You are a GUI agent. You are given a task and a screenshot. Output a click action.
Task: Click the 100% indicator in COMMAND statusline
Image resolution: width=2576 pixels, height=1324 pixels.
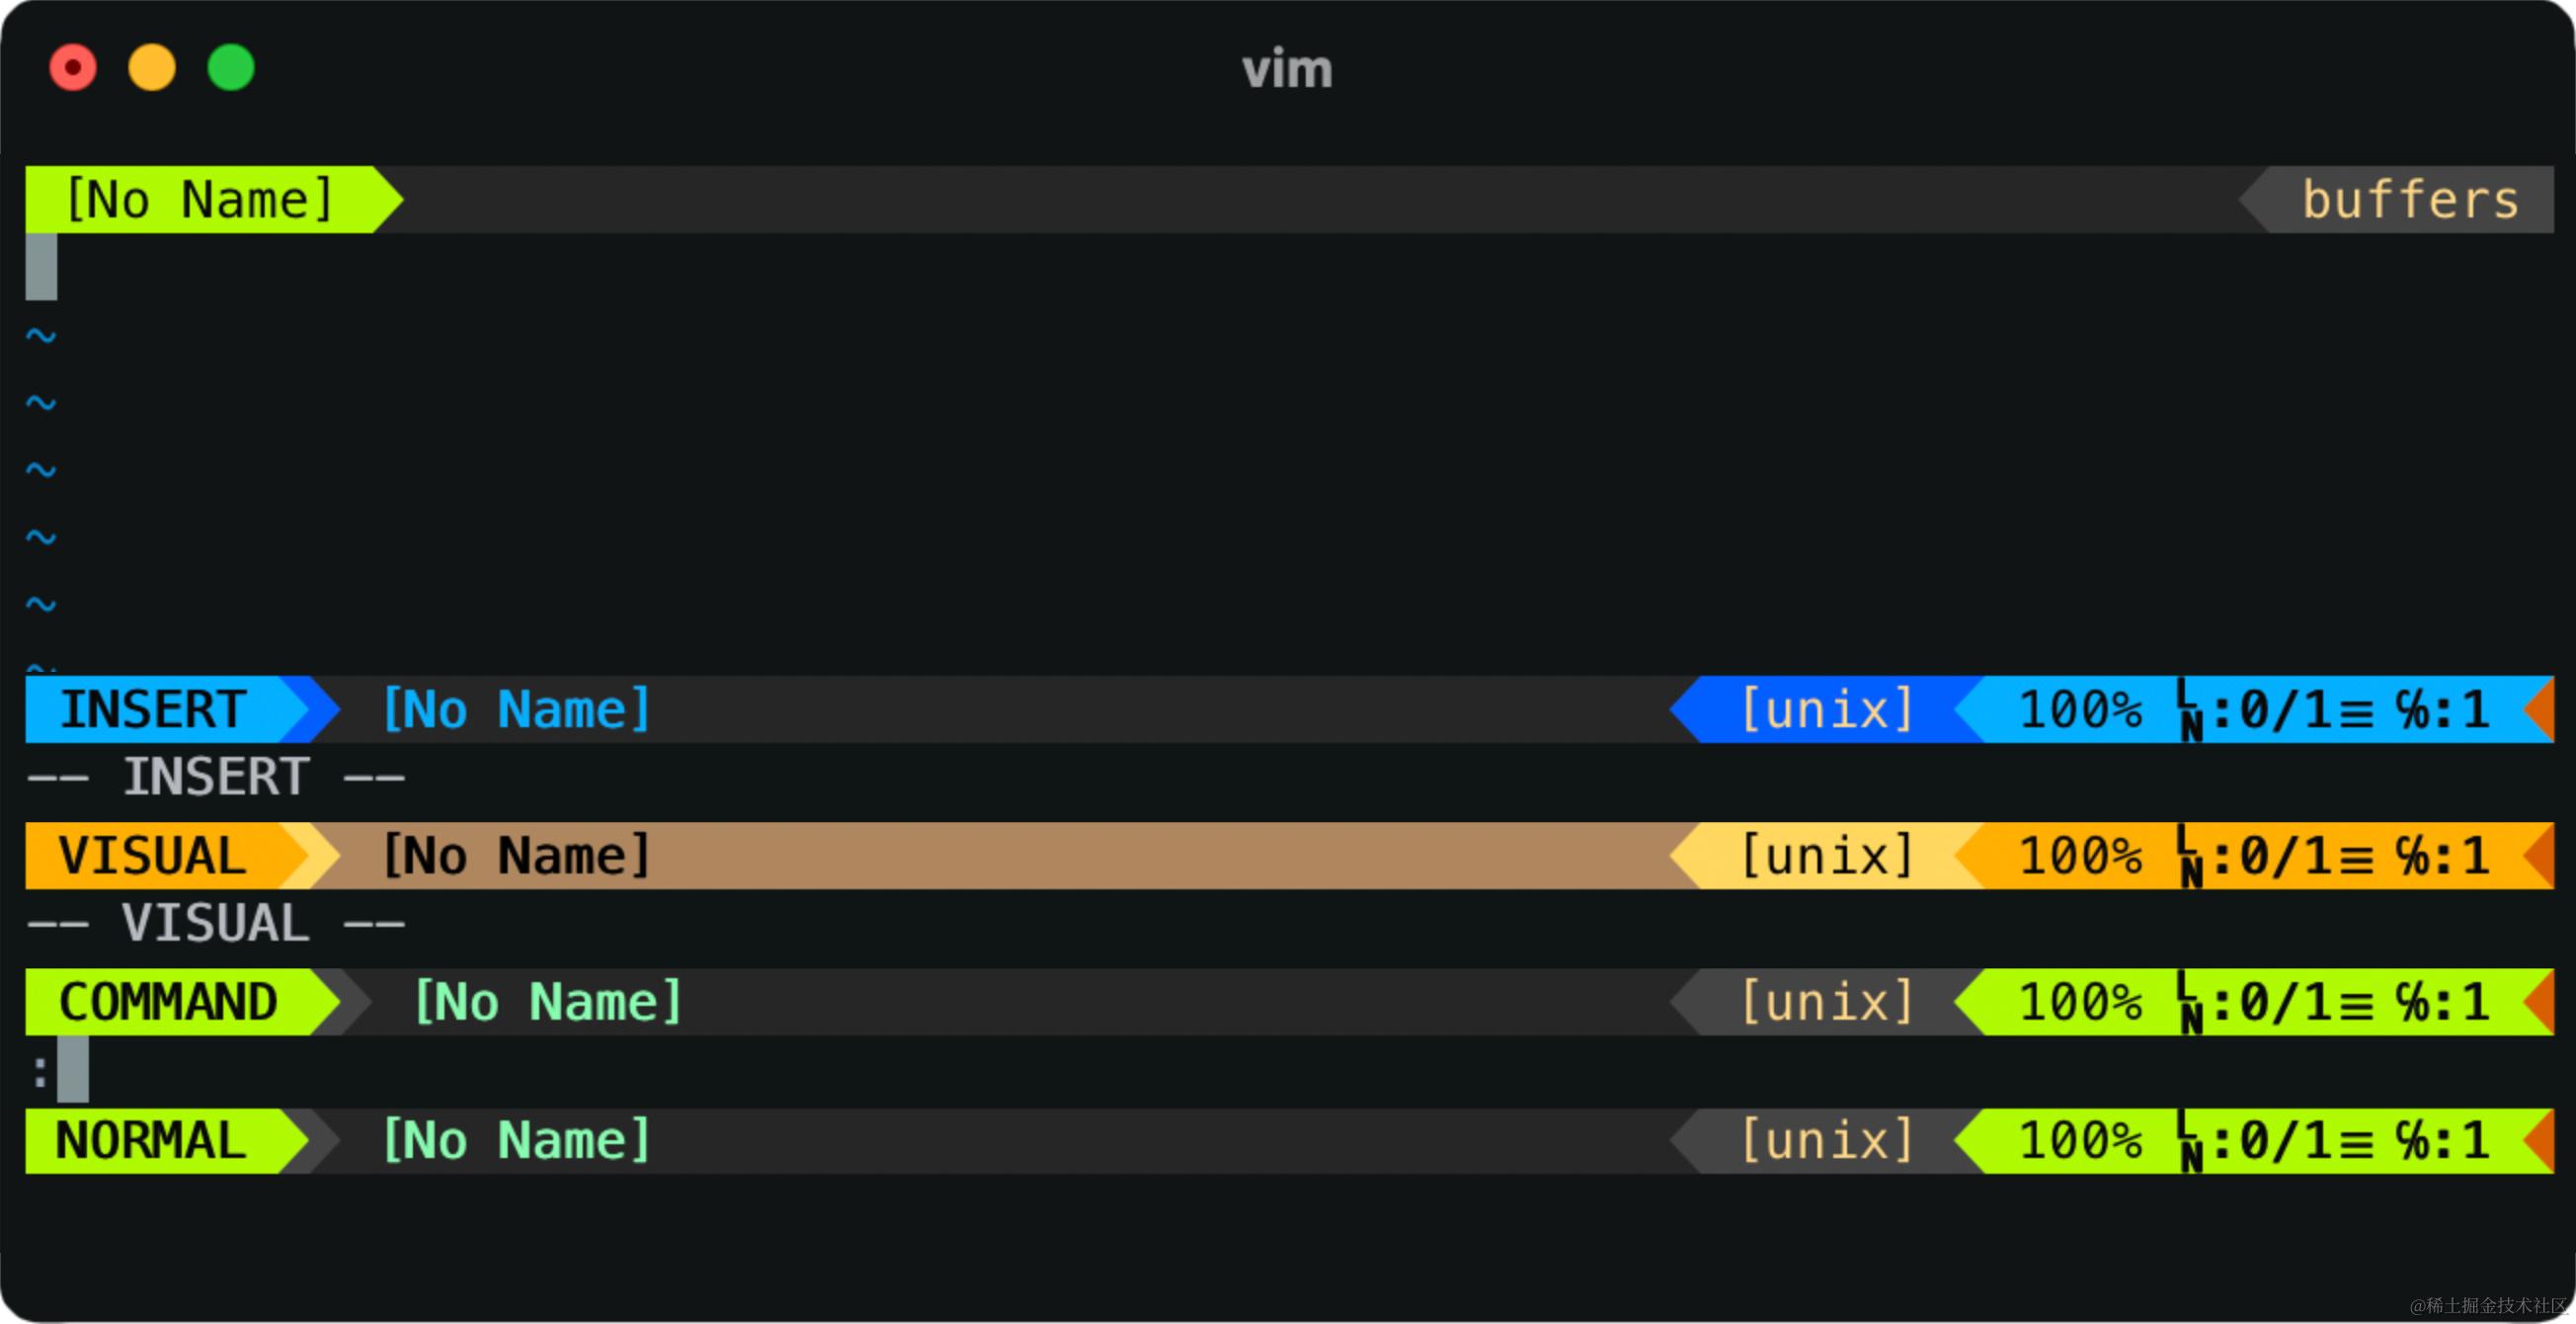2080,1002
